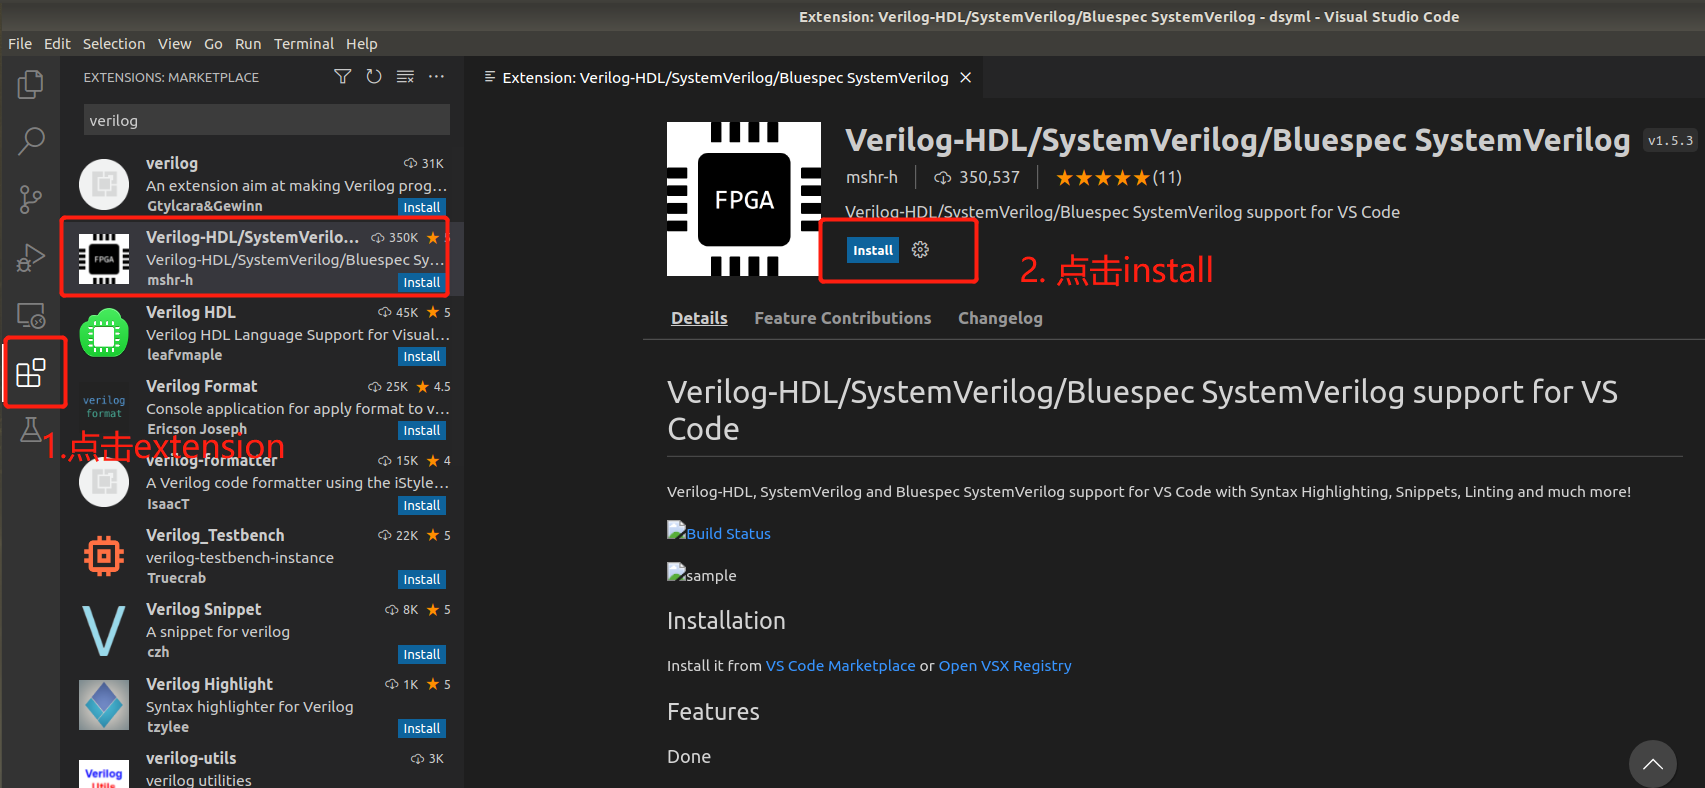Viewport: 1705px width, 788px height.
Task: Install the verilog extension by Gtylcara&Gewinn
Action: tap(421, 207)
